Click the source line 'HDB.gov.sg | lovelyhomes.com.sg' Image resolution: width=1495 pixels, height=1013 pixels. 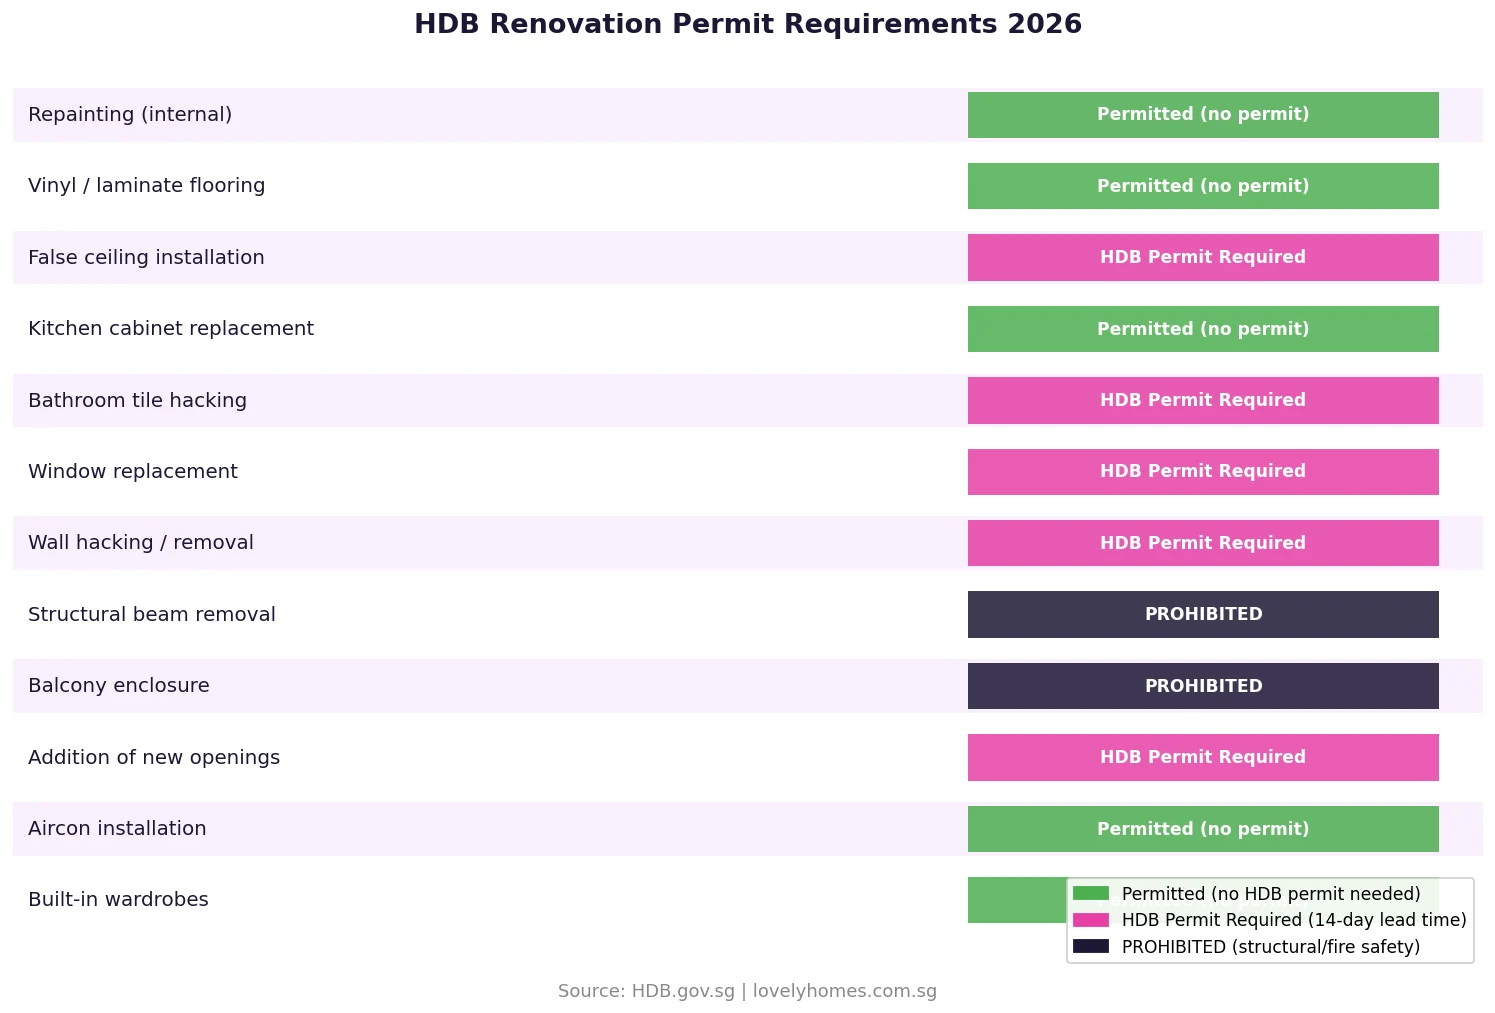click(784, 991)
